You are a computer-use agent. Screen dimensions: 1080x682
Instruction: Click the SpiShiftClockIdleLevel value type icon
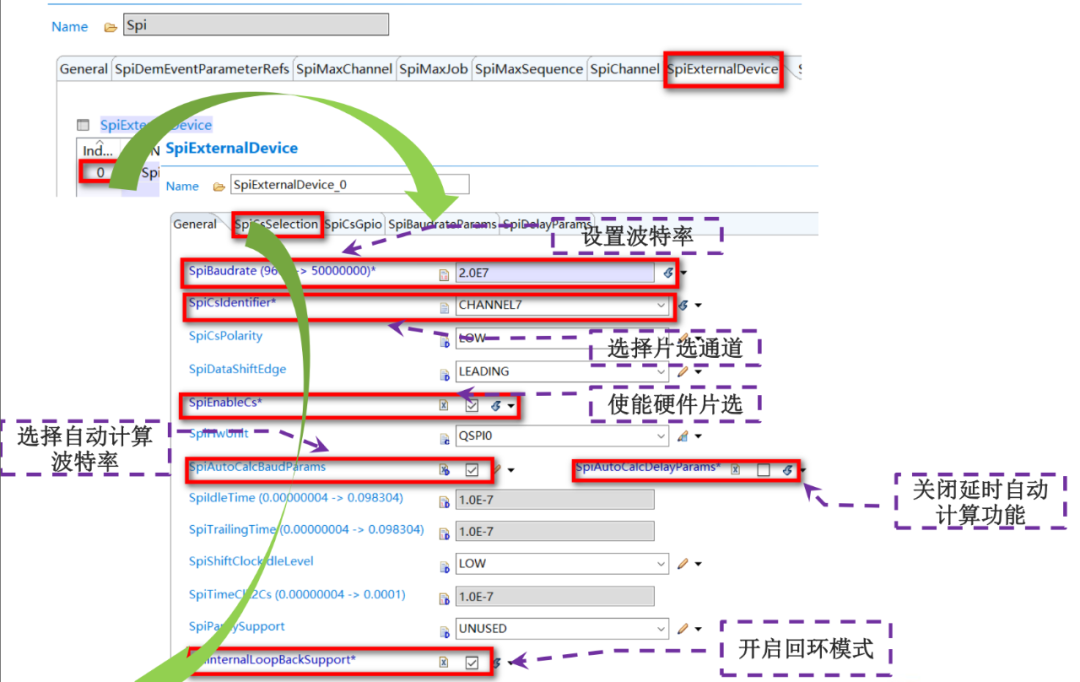(x=444, y=566)
